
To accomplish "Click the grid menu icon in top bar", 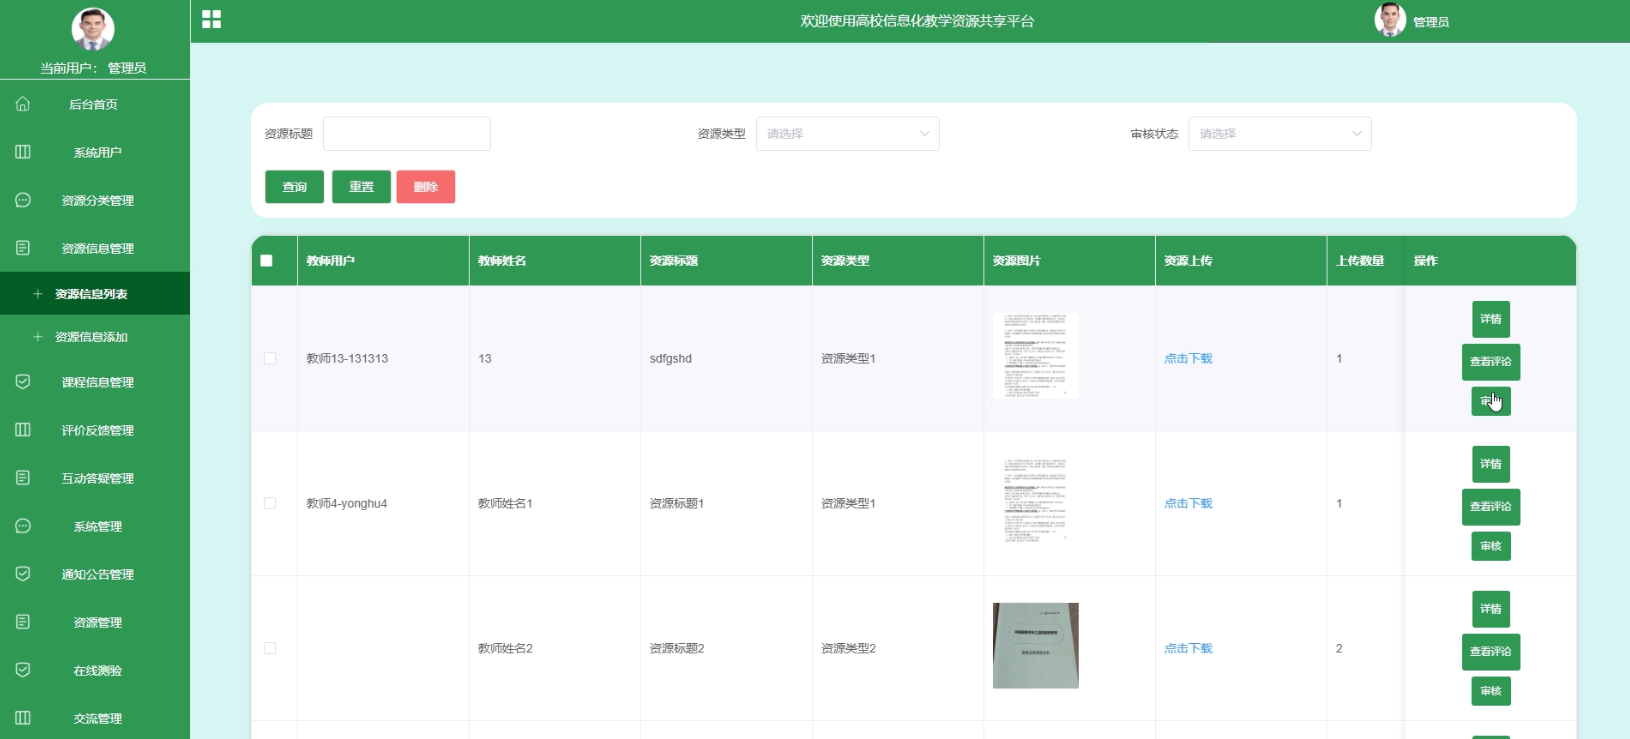I will (x=211, y=19).
